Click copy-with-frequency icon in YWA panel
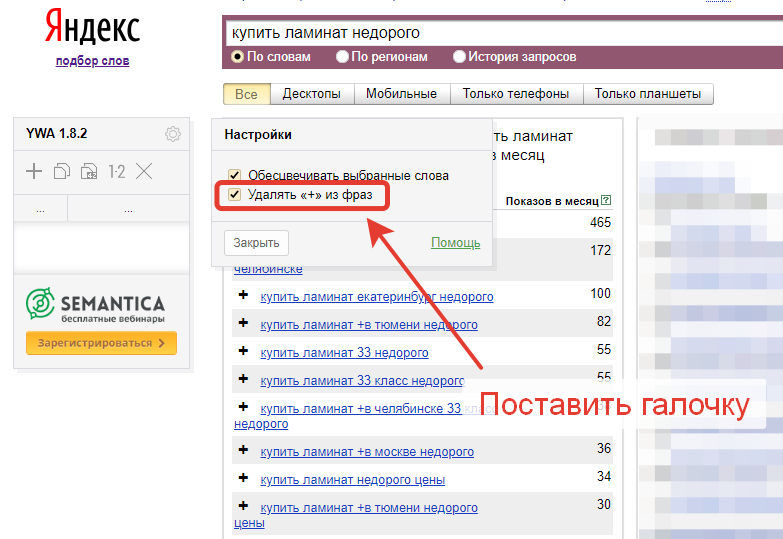783x539 pixels. coord(89,171)
